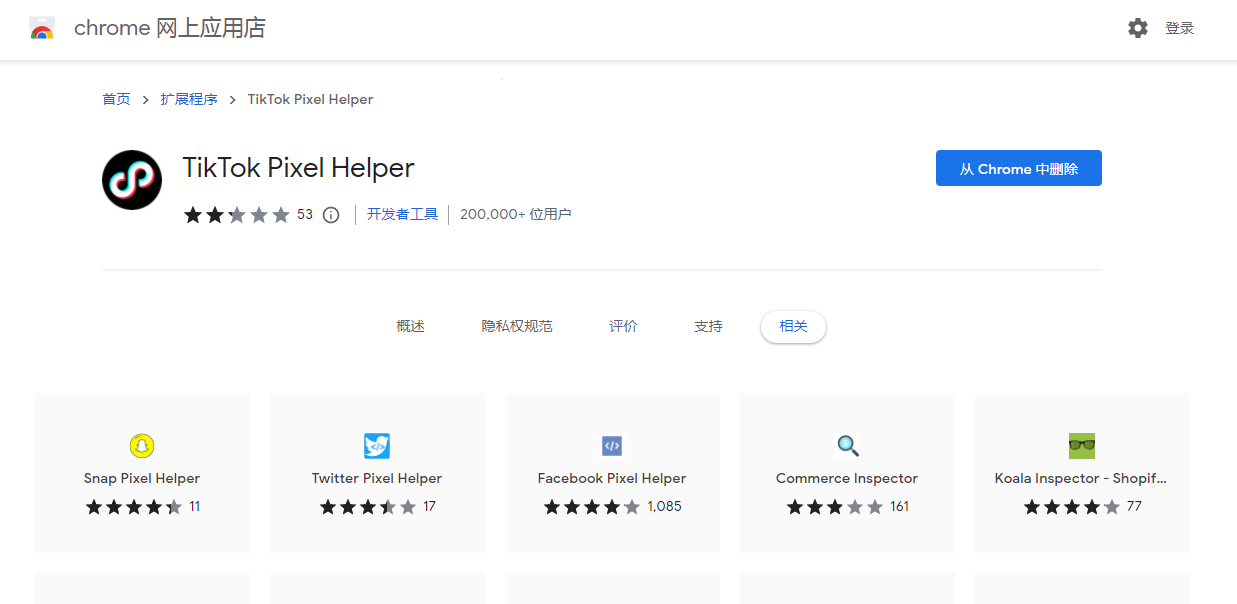Click the rating info icon beside 53
This screenshot has height=604, width=1237.
331,215
